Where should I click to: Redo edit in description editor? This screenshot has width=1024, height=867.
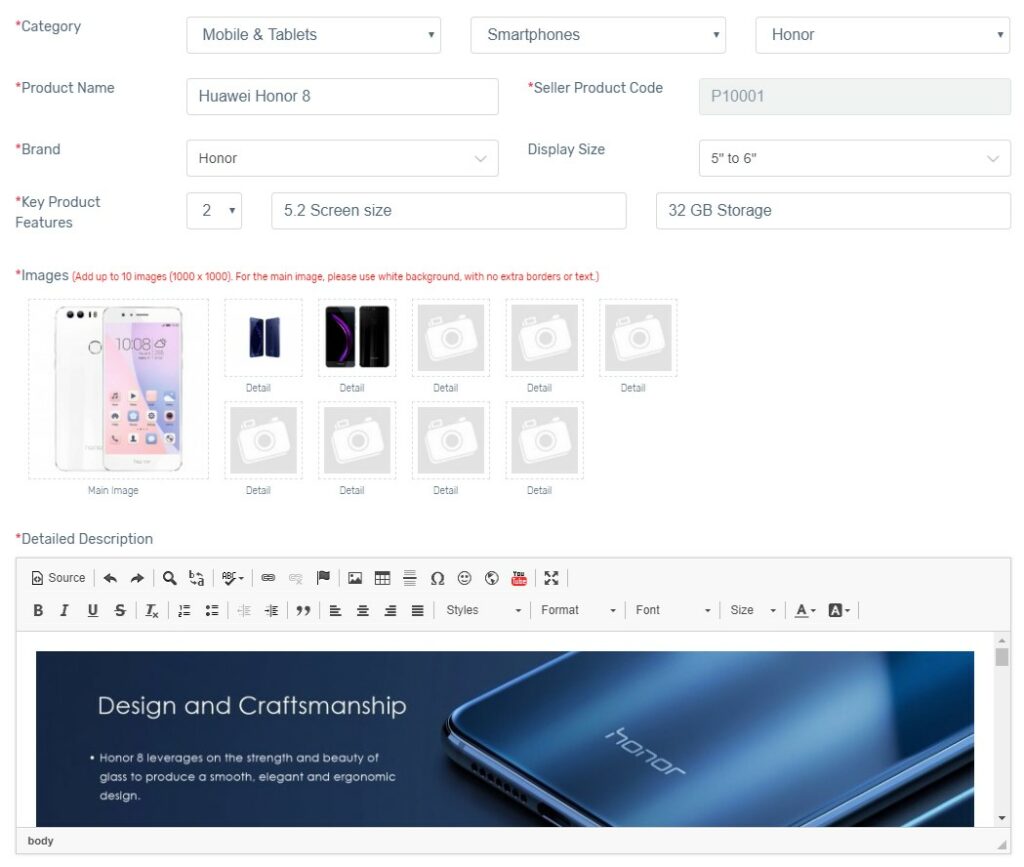[x=137, y=578]
